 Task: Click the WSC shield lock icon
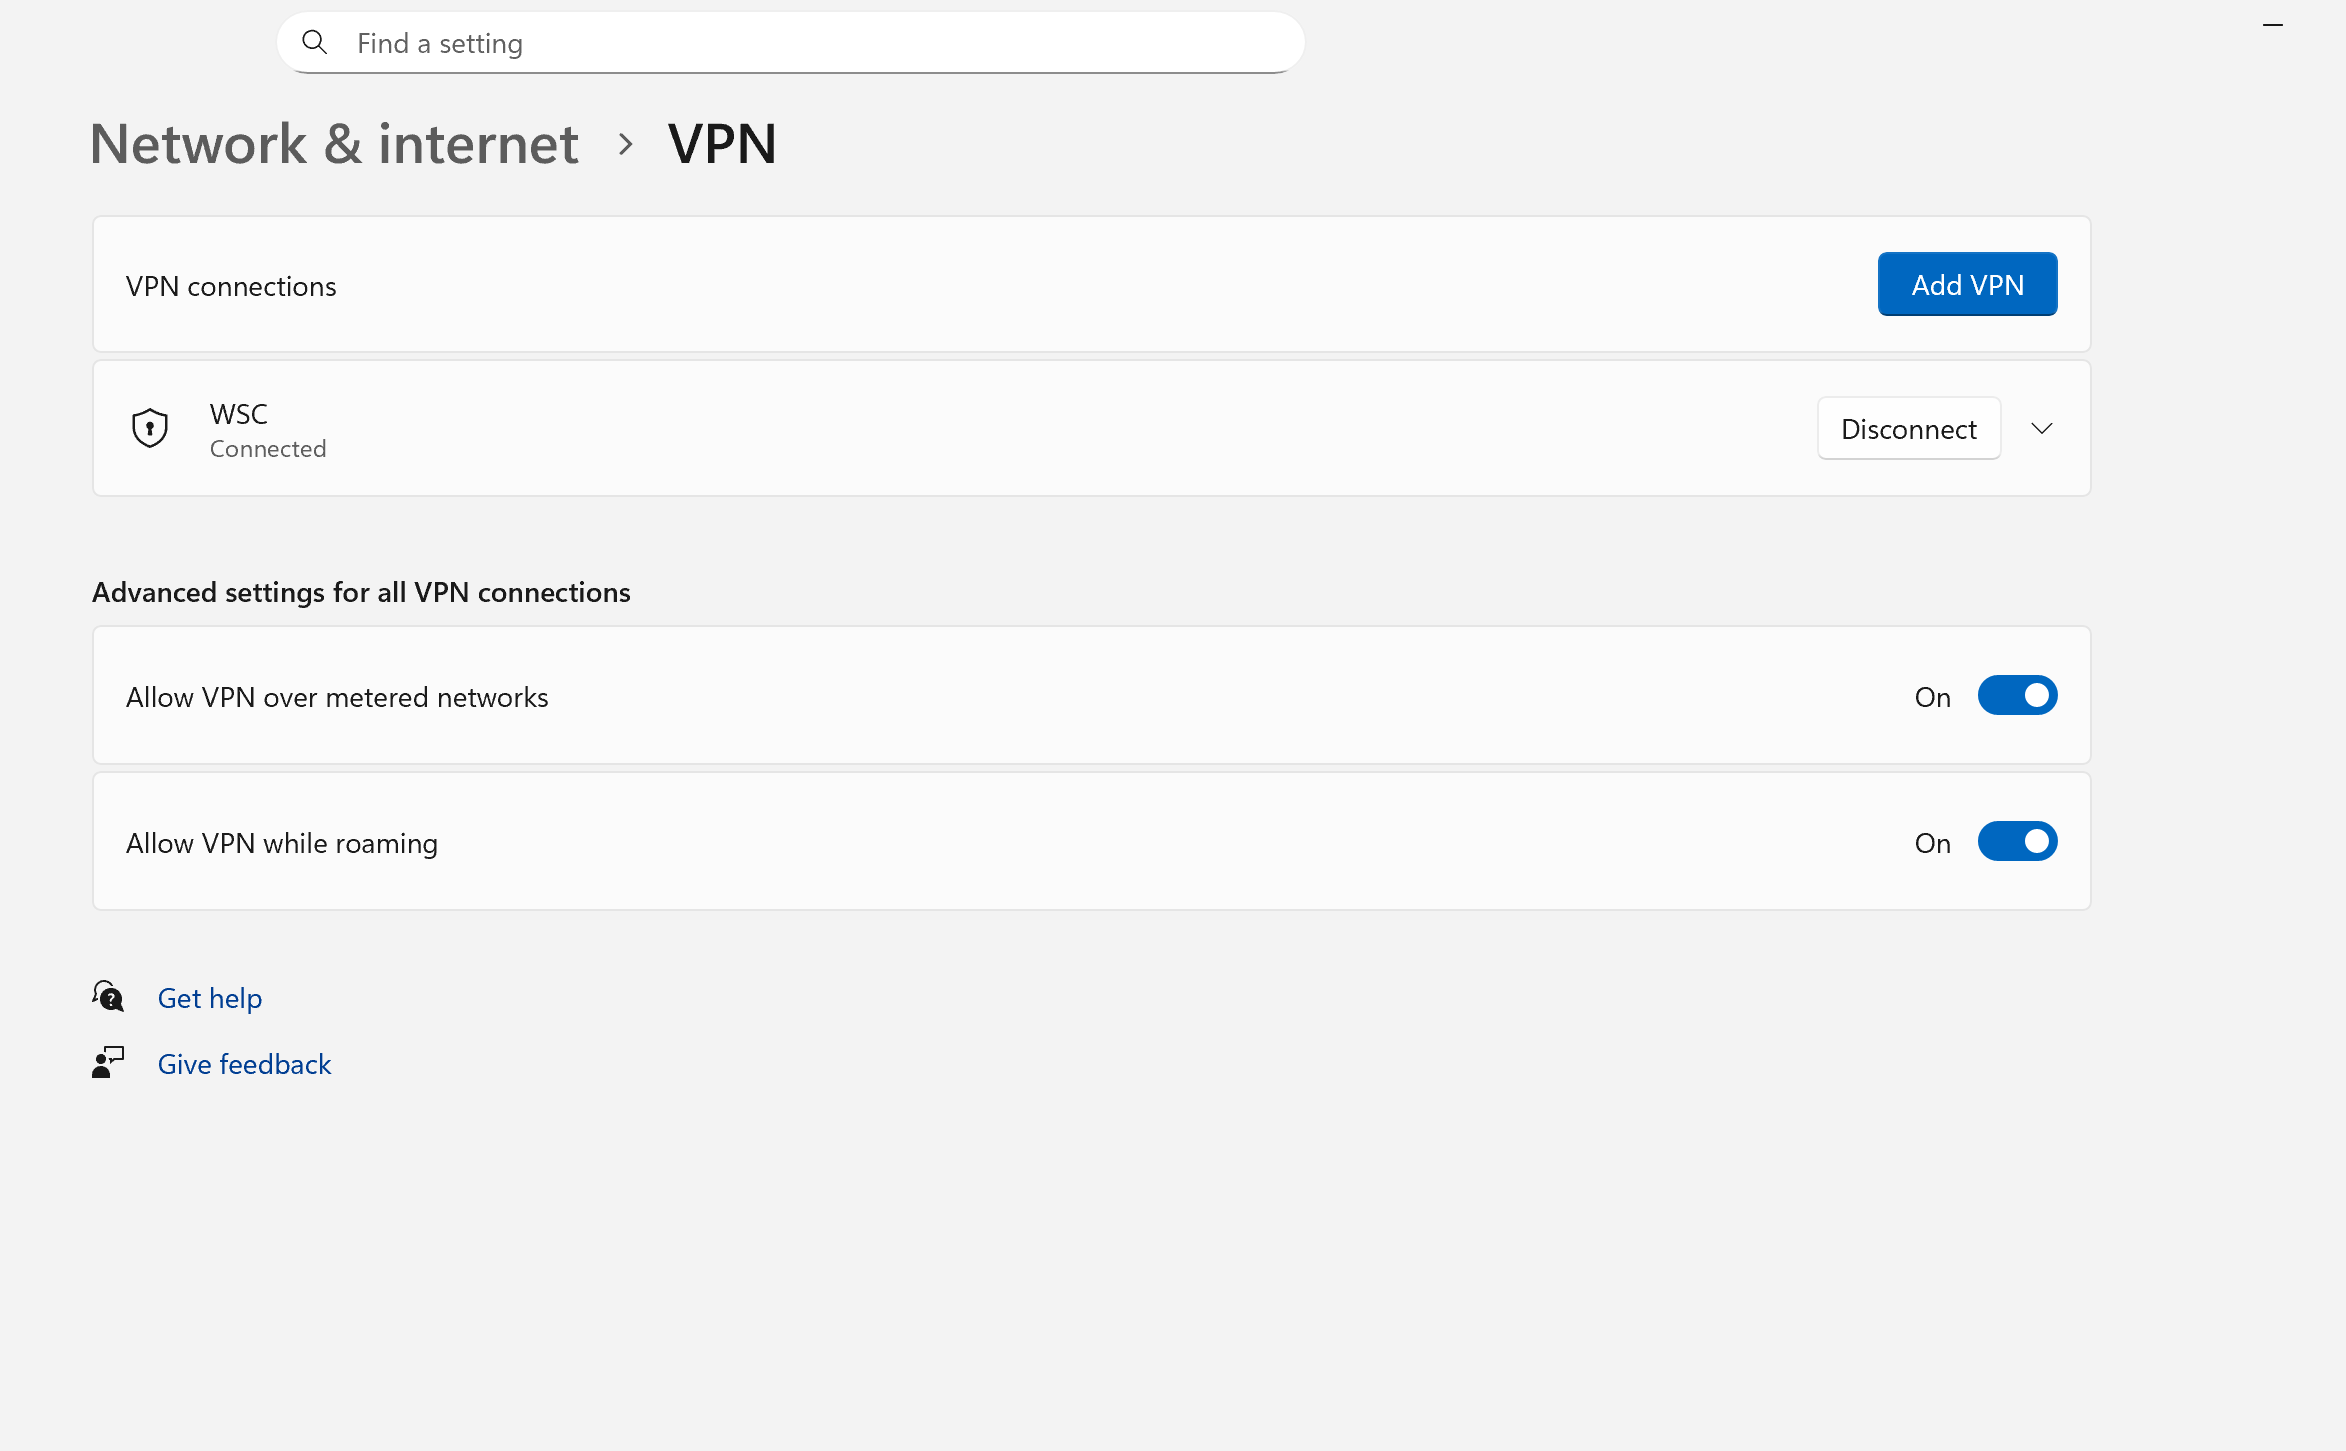150,428
